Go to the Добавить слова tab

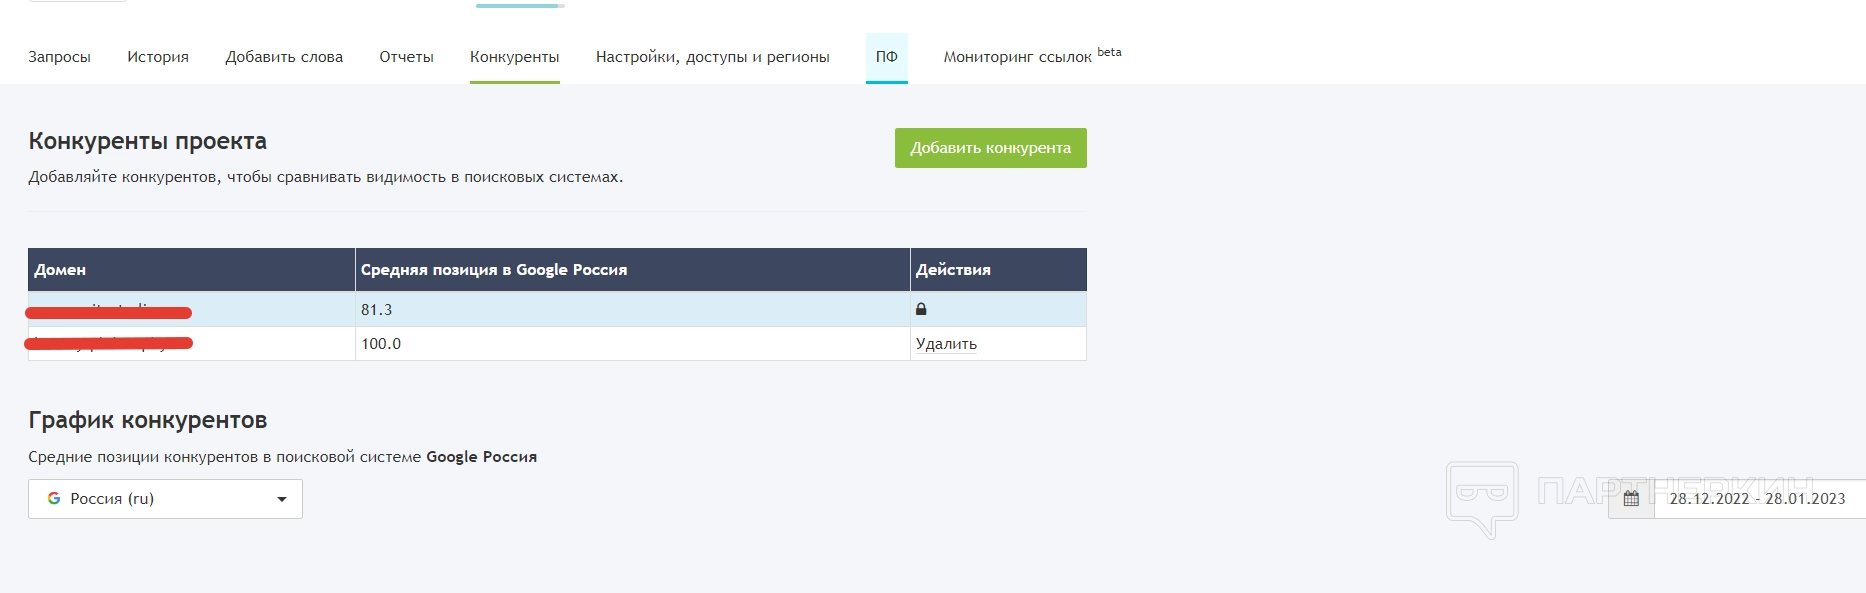[x=284, y=57]
